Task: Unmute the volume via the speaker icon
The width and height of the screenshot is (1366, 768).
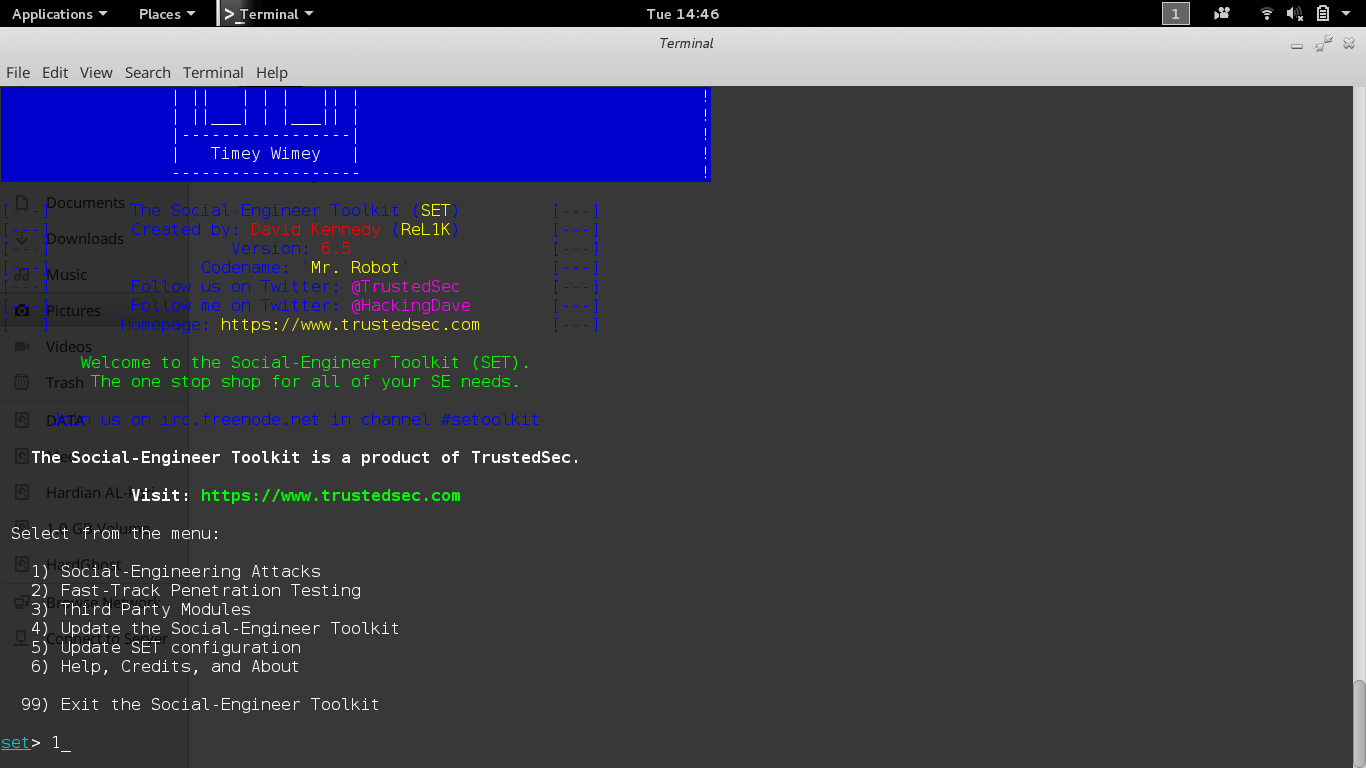Action: 1295,14
